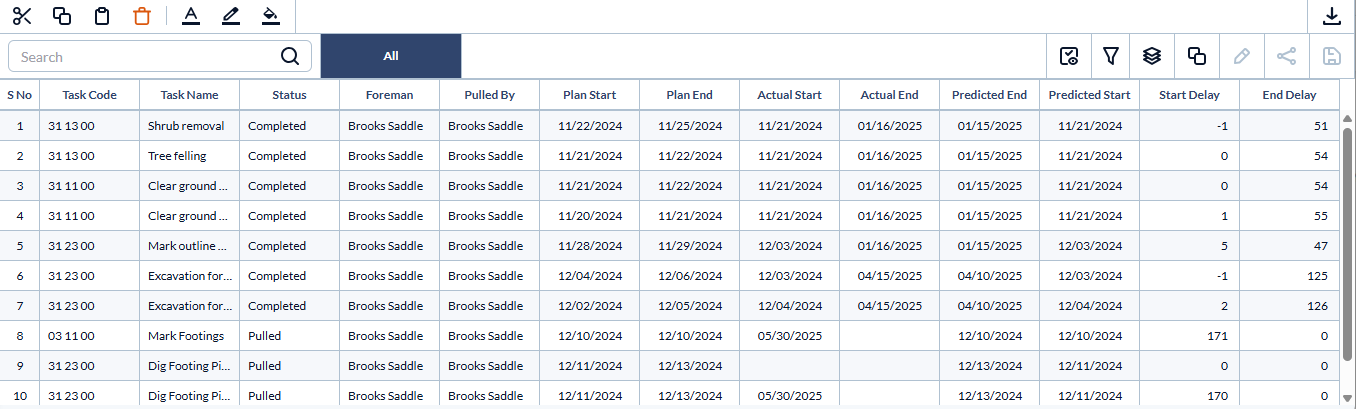Click the orange Delete trash icon
This screenshot has width=1356, height=409.
click(141, 16)
